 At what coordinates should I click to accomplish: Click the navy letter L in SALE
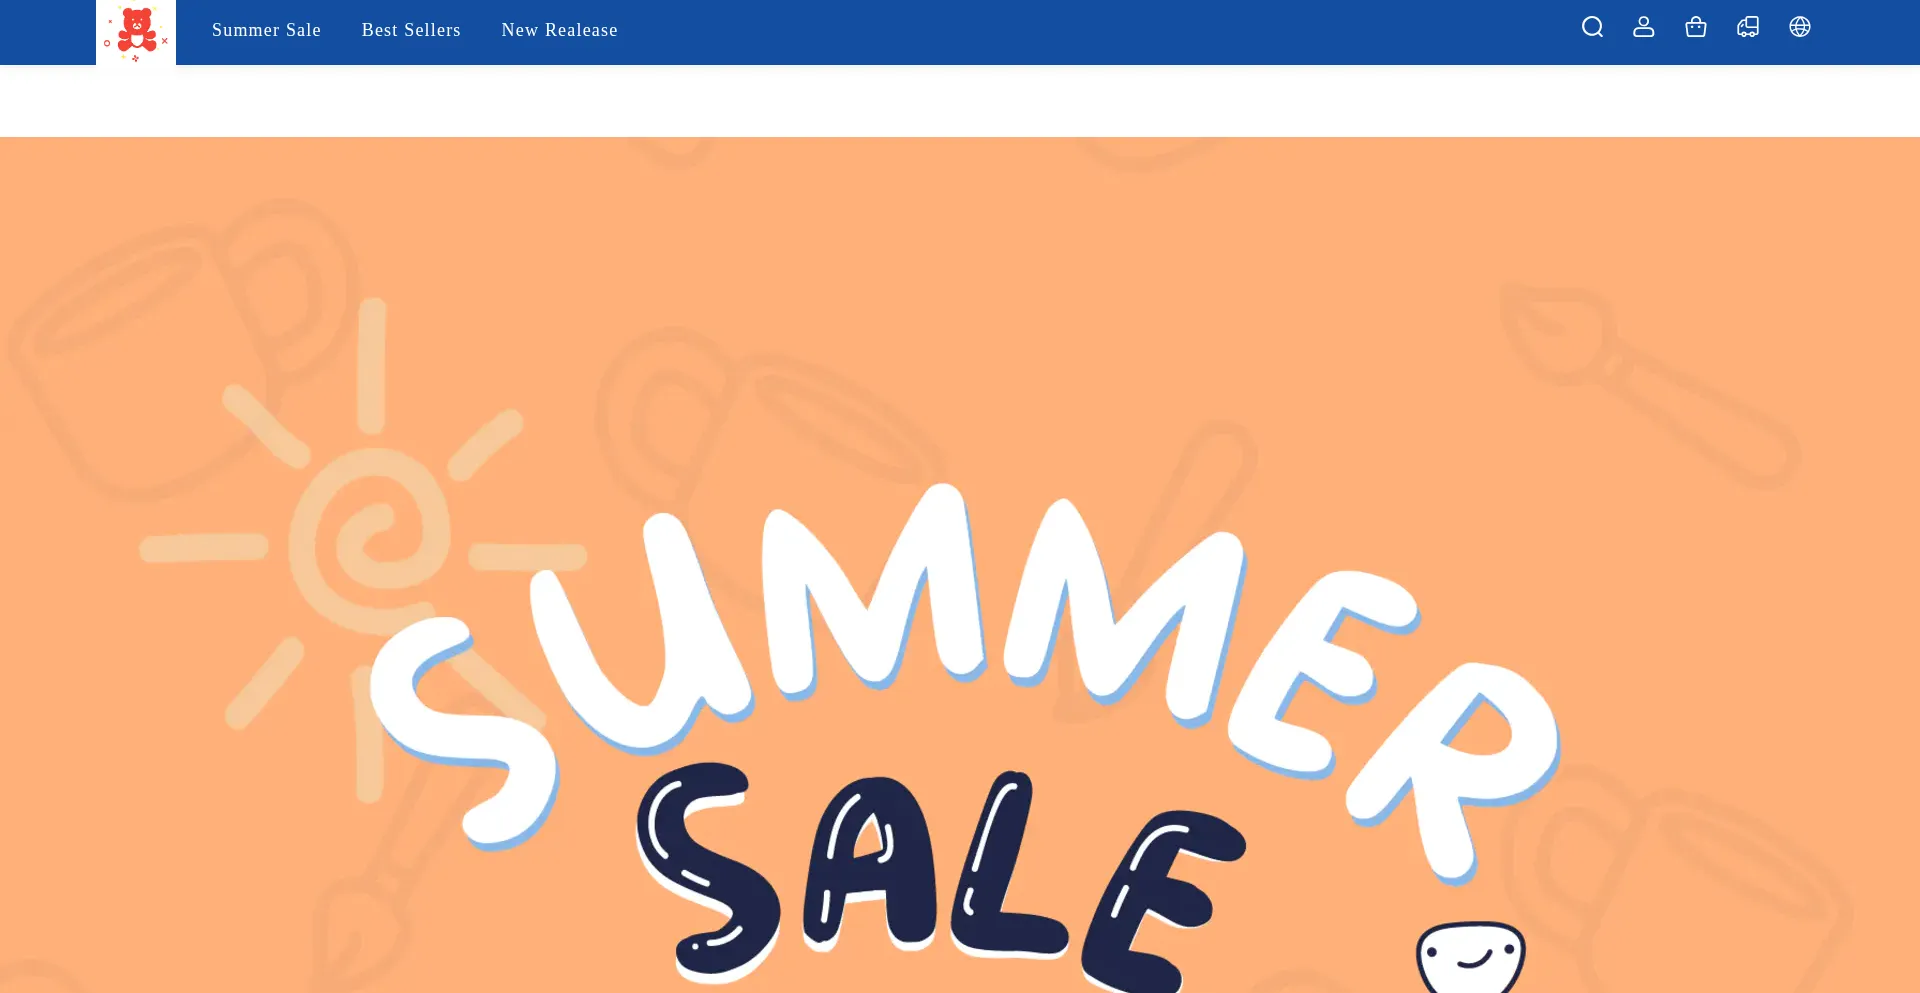(x=1005, y=865)
